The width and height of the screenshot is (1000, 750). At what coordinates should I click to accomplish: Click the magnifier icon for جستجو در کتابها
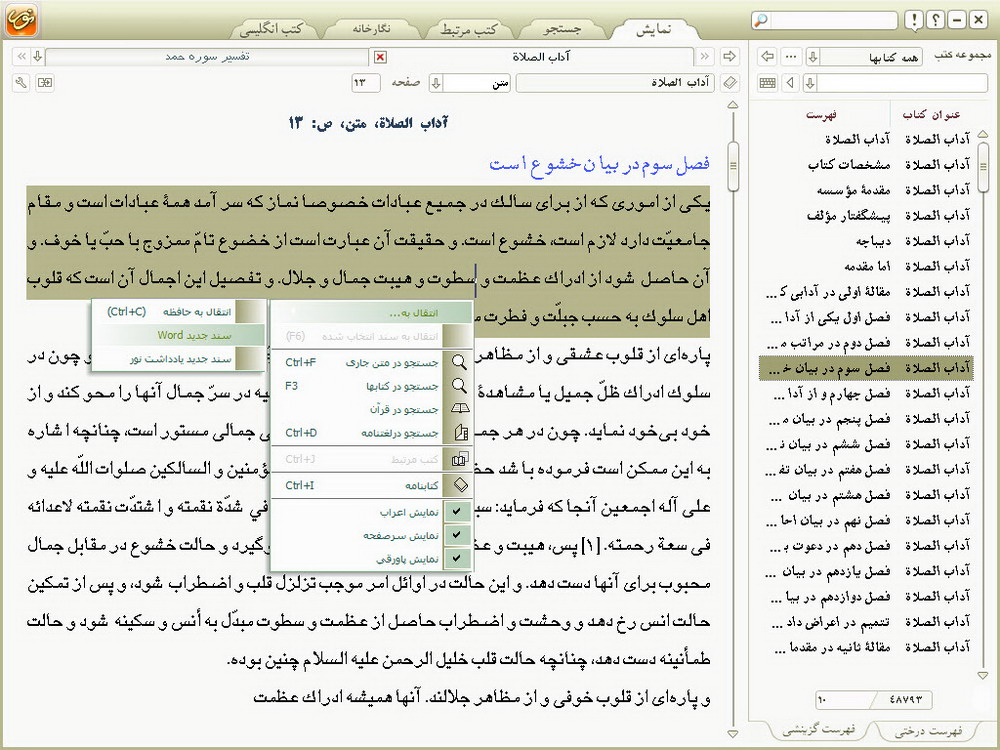click(x=459, y=386)
